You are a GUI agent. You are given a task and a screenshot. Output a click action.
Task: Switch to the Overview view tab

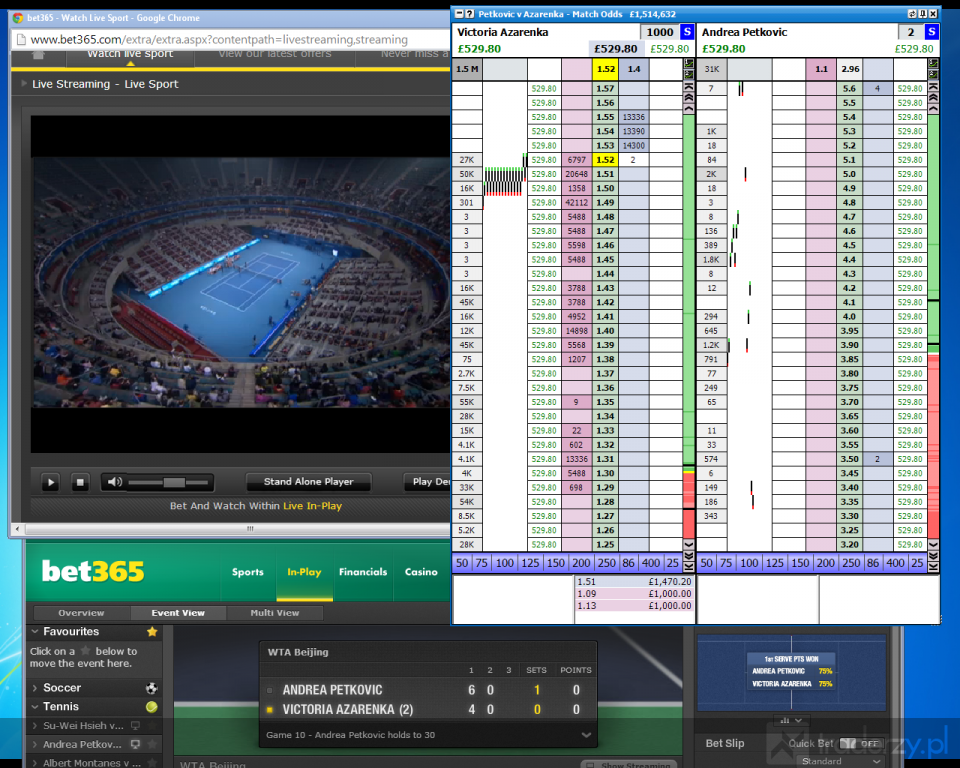pos(81,613)
